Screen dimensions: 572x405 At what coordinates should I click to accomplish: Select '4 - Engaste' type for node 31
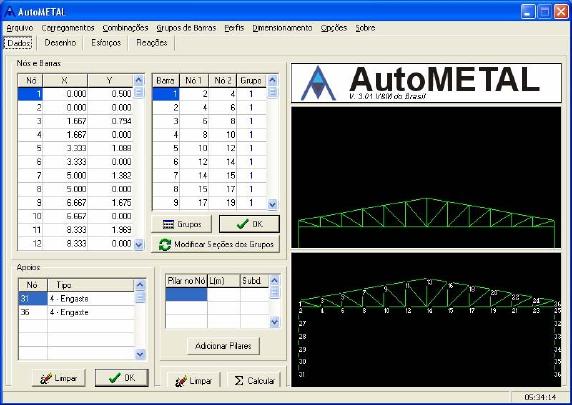point(91,299)
